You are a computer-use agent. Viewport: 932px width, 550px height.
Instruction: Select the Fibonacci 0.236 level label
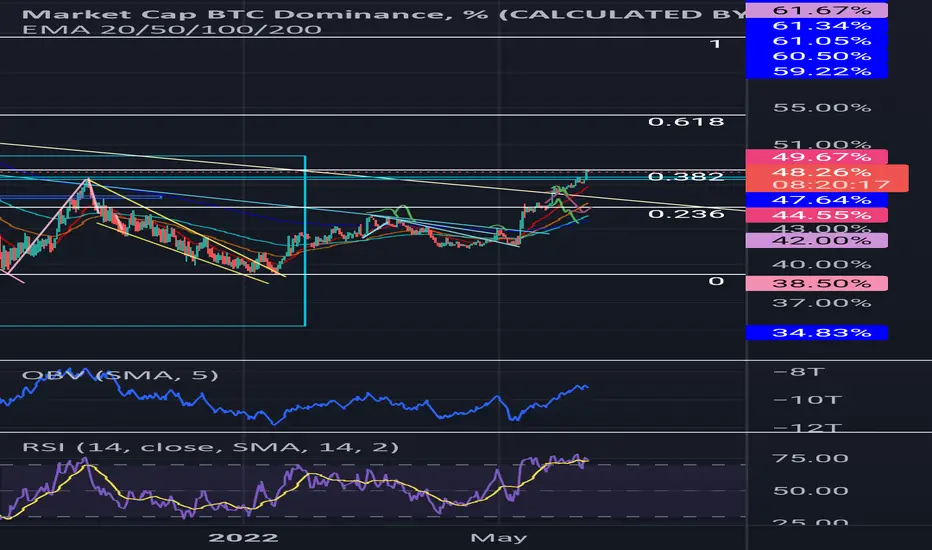(x=686, y=213)
